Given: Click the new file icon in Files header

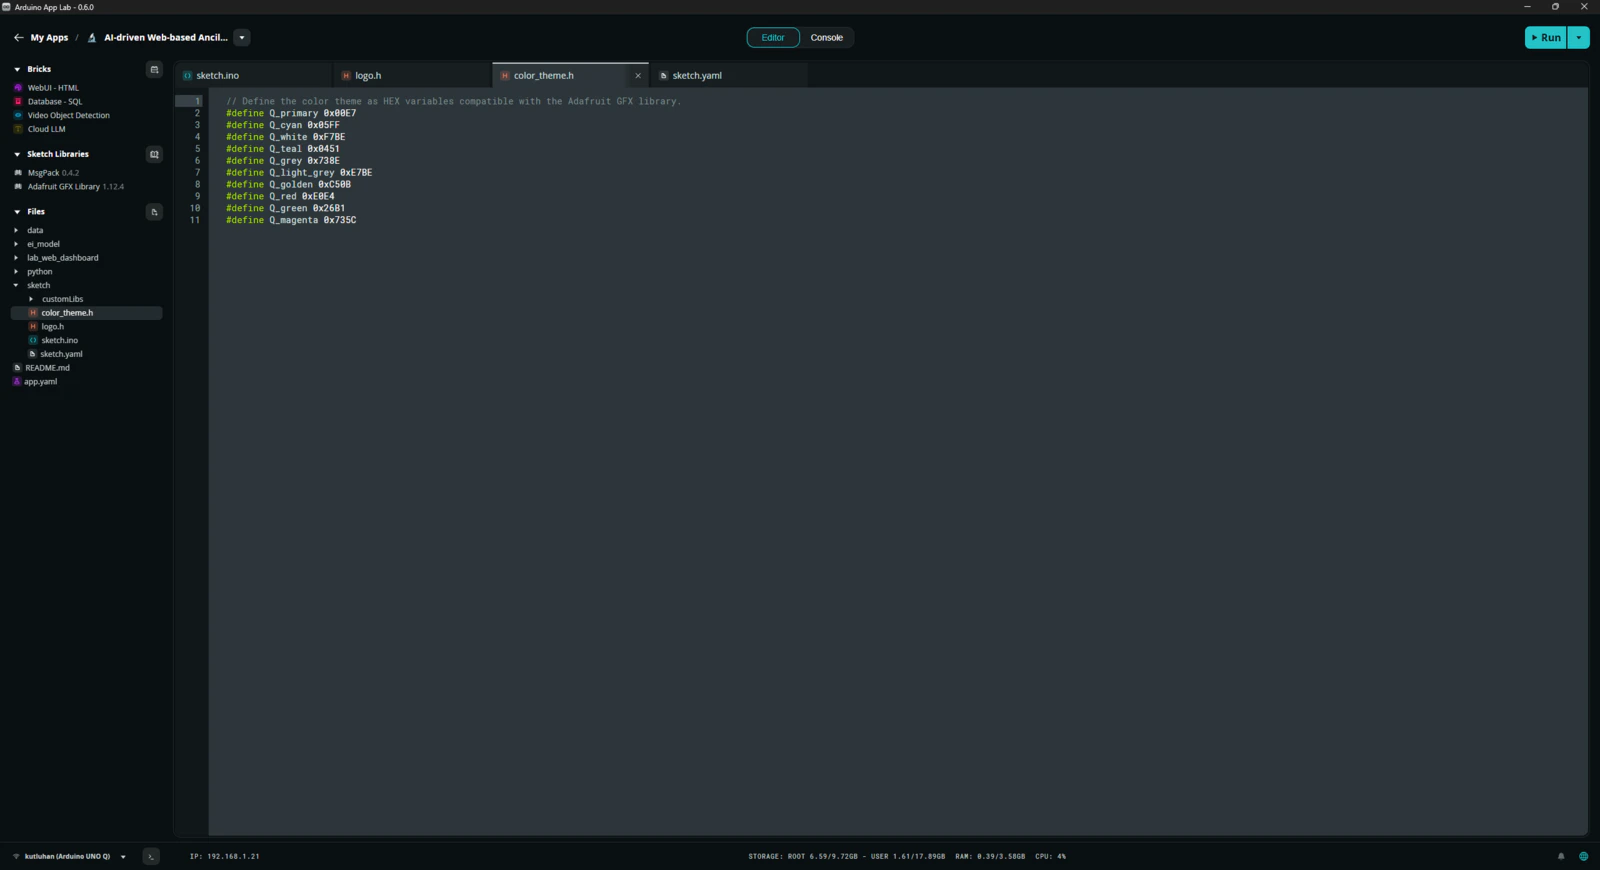Looking at the screenshot, I should tap(154, 212).
